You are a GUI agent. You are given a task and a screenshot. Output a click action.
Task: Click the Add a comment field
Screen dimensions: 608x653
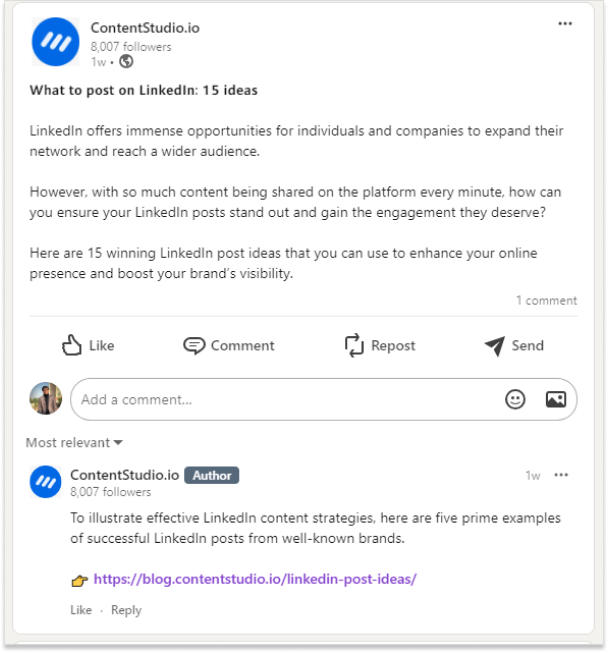click(324, 399)
